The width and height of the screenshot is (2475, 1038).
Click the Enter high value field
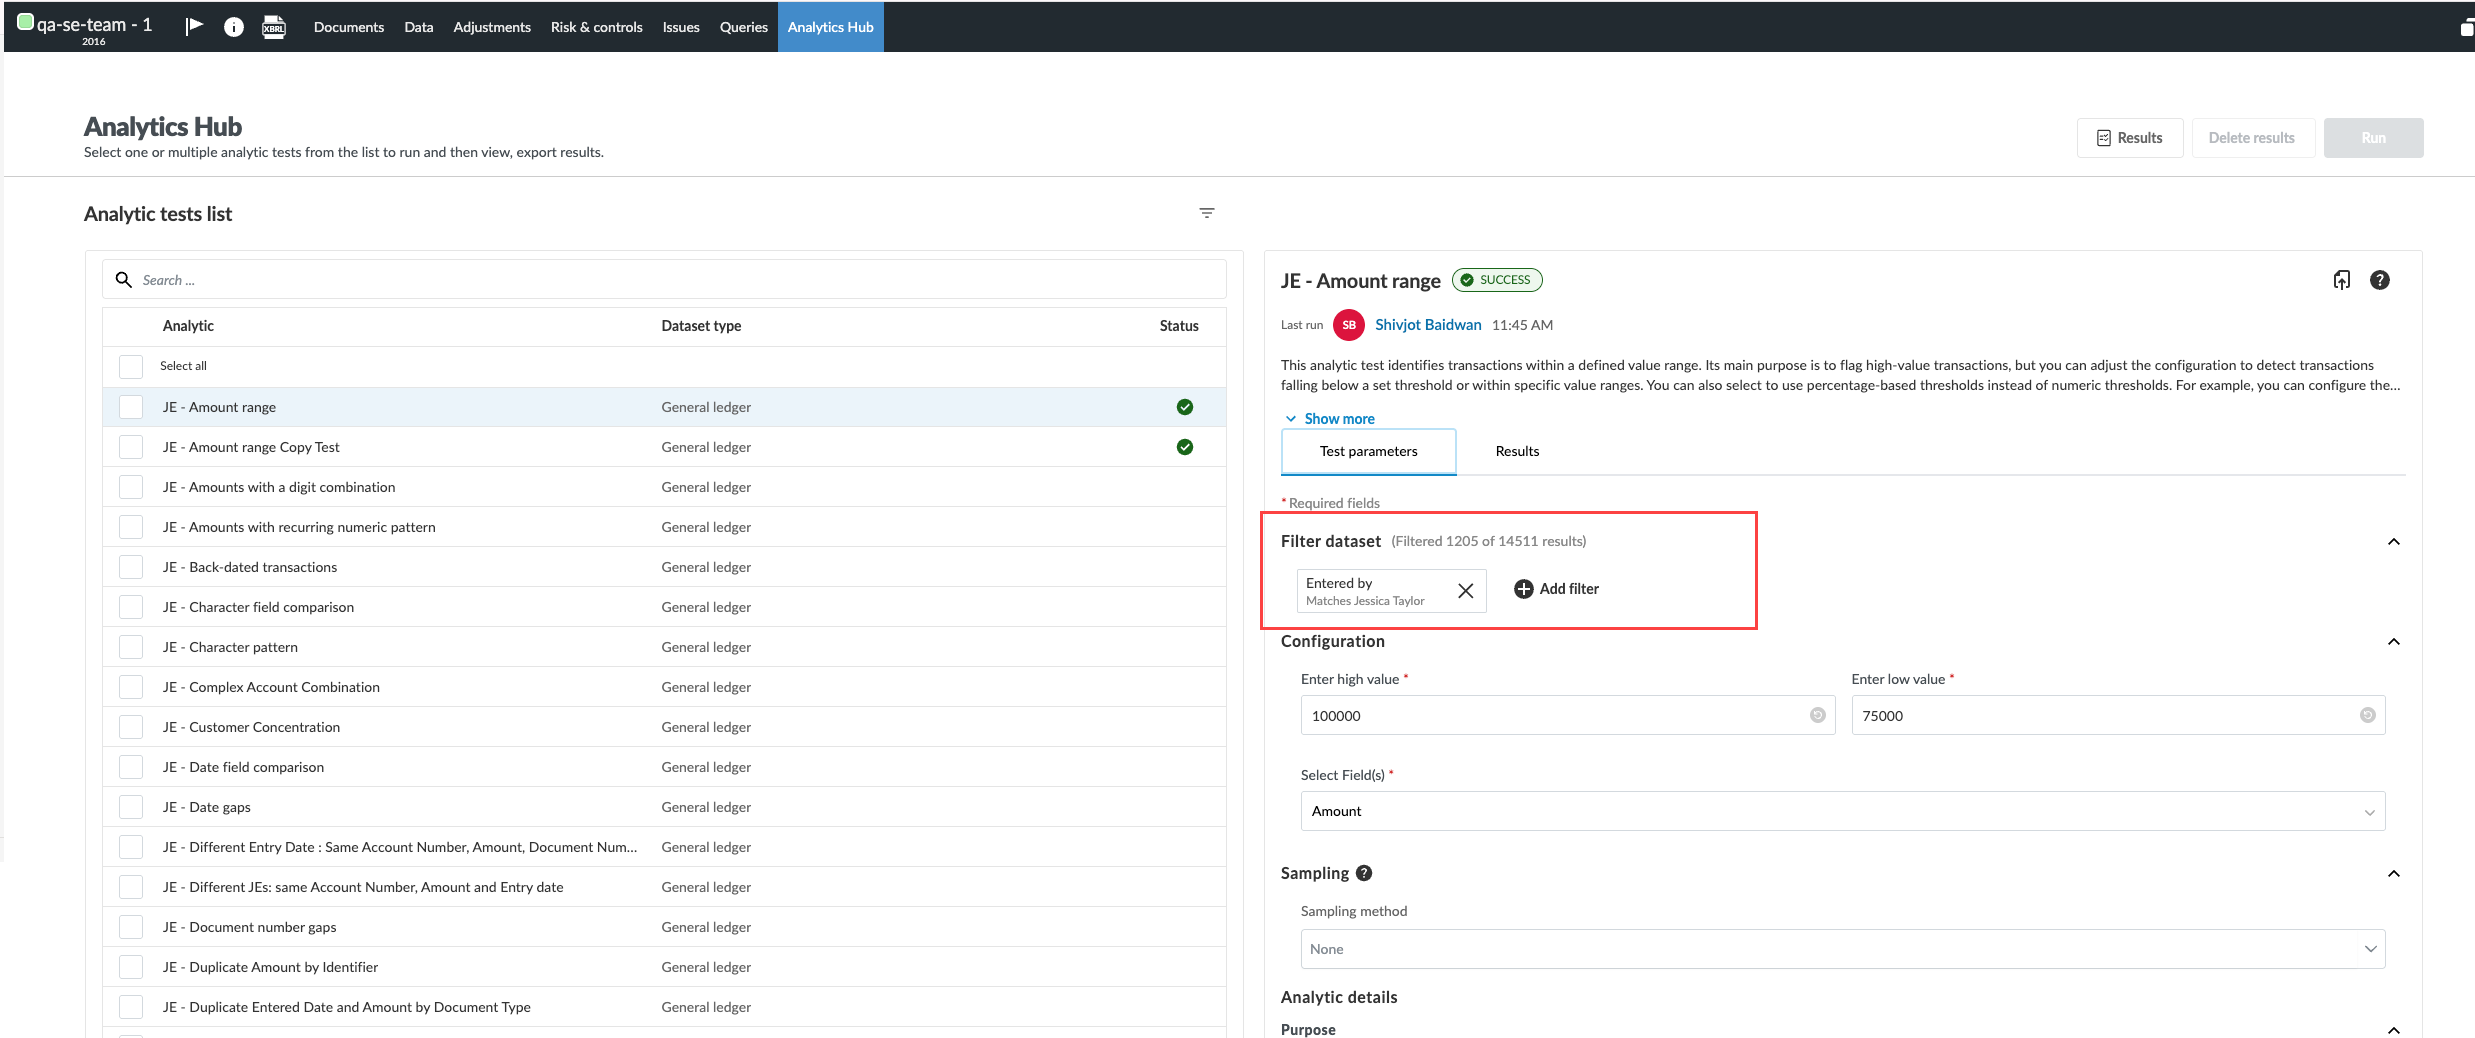pyautogui.click(x=1567, y=715)
